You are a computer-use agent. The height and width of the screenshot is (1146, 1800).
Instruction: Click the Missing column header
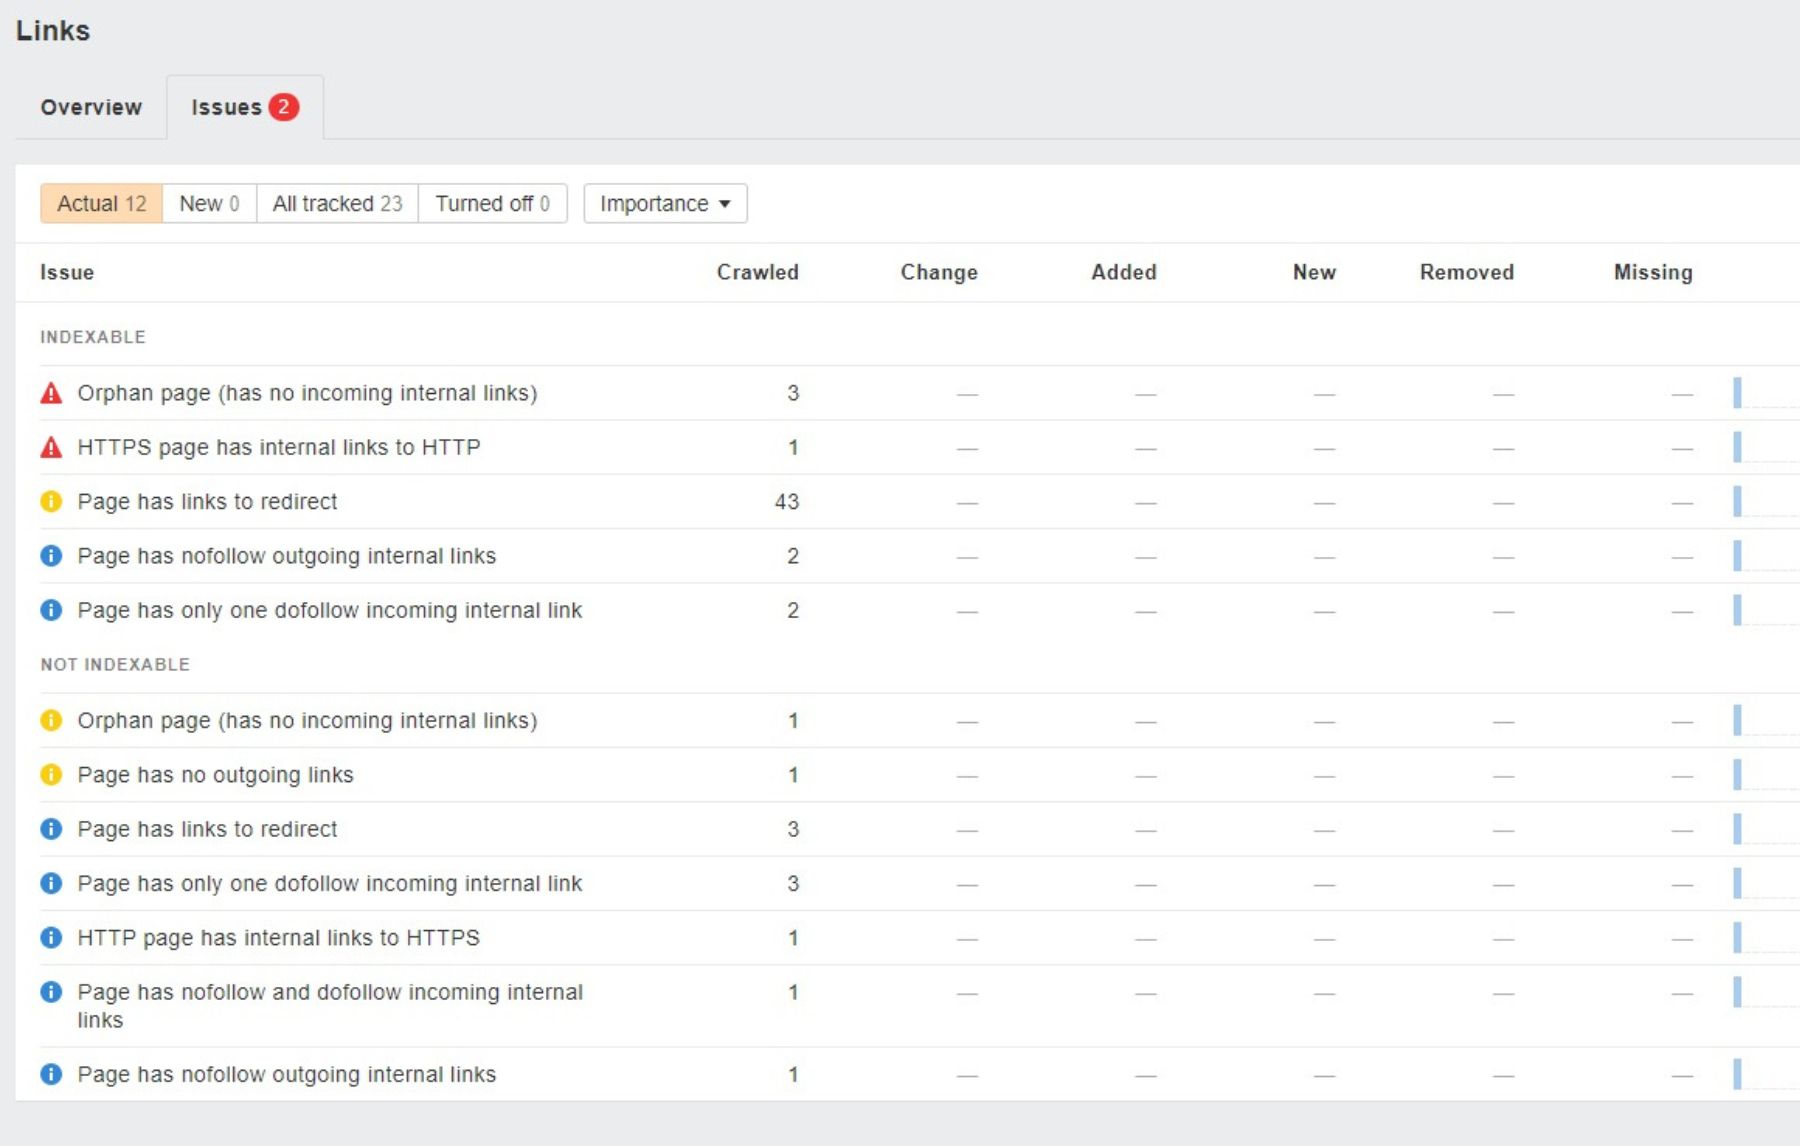[1653, 272]
